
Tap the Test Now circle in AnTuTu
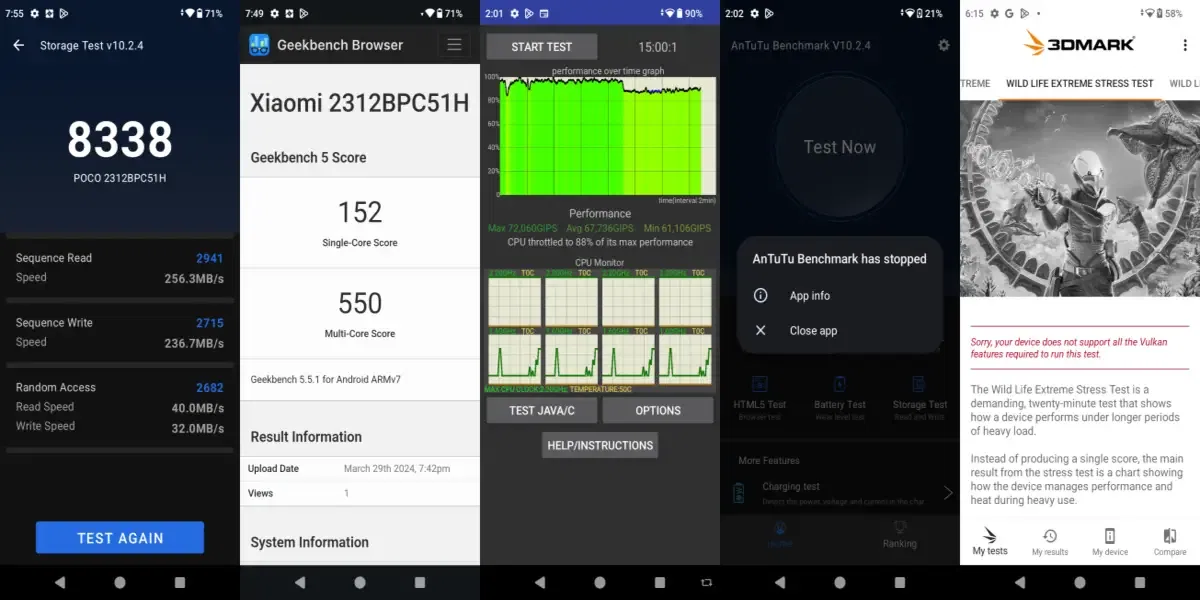tap(840, 147)
